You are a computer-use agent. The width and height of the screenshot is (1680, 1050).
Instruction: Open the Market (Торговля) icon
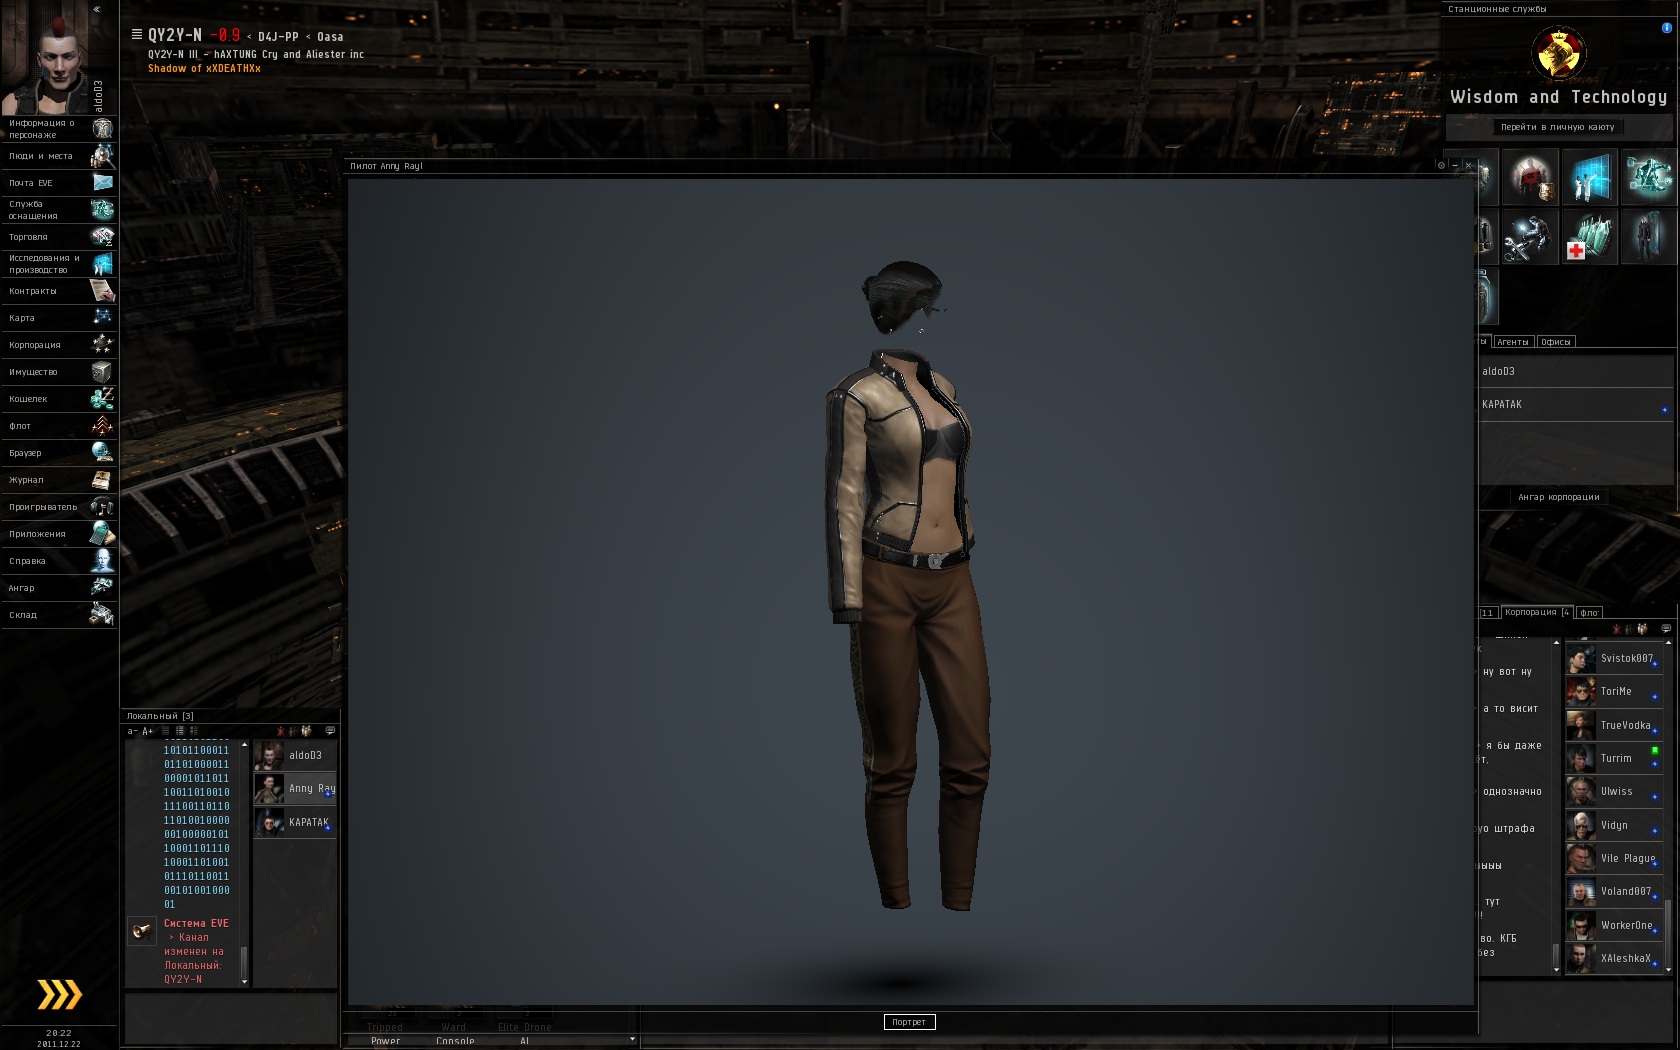click(102, 236)
